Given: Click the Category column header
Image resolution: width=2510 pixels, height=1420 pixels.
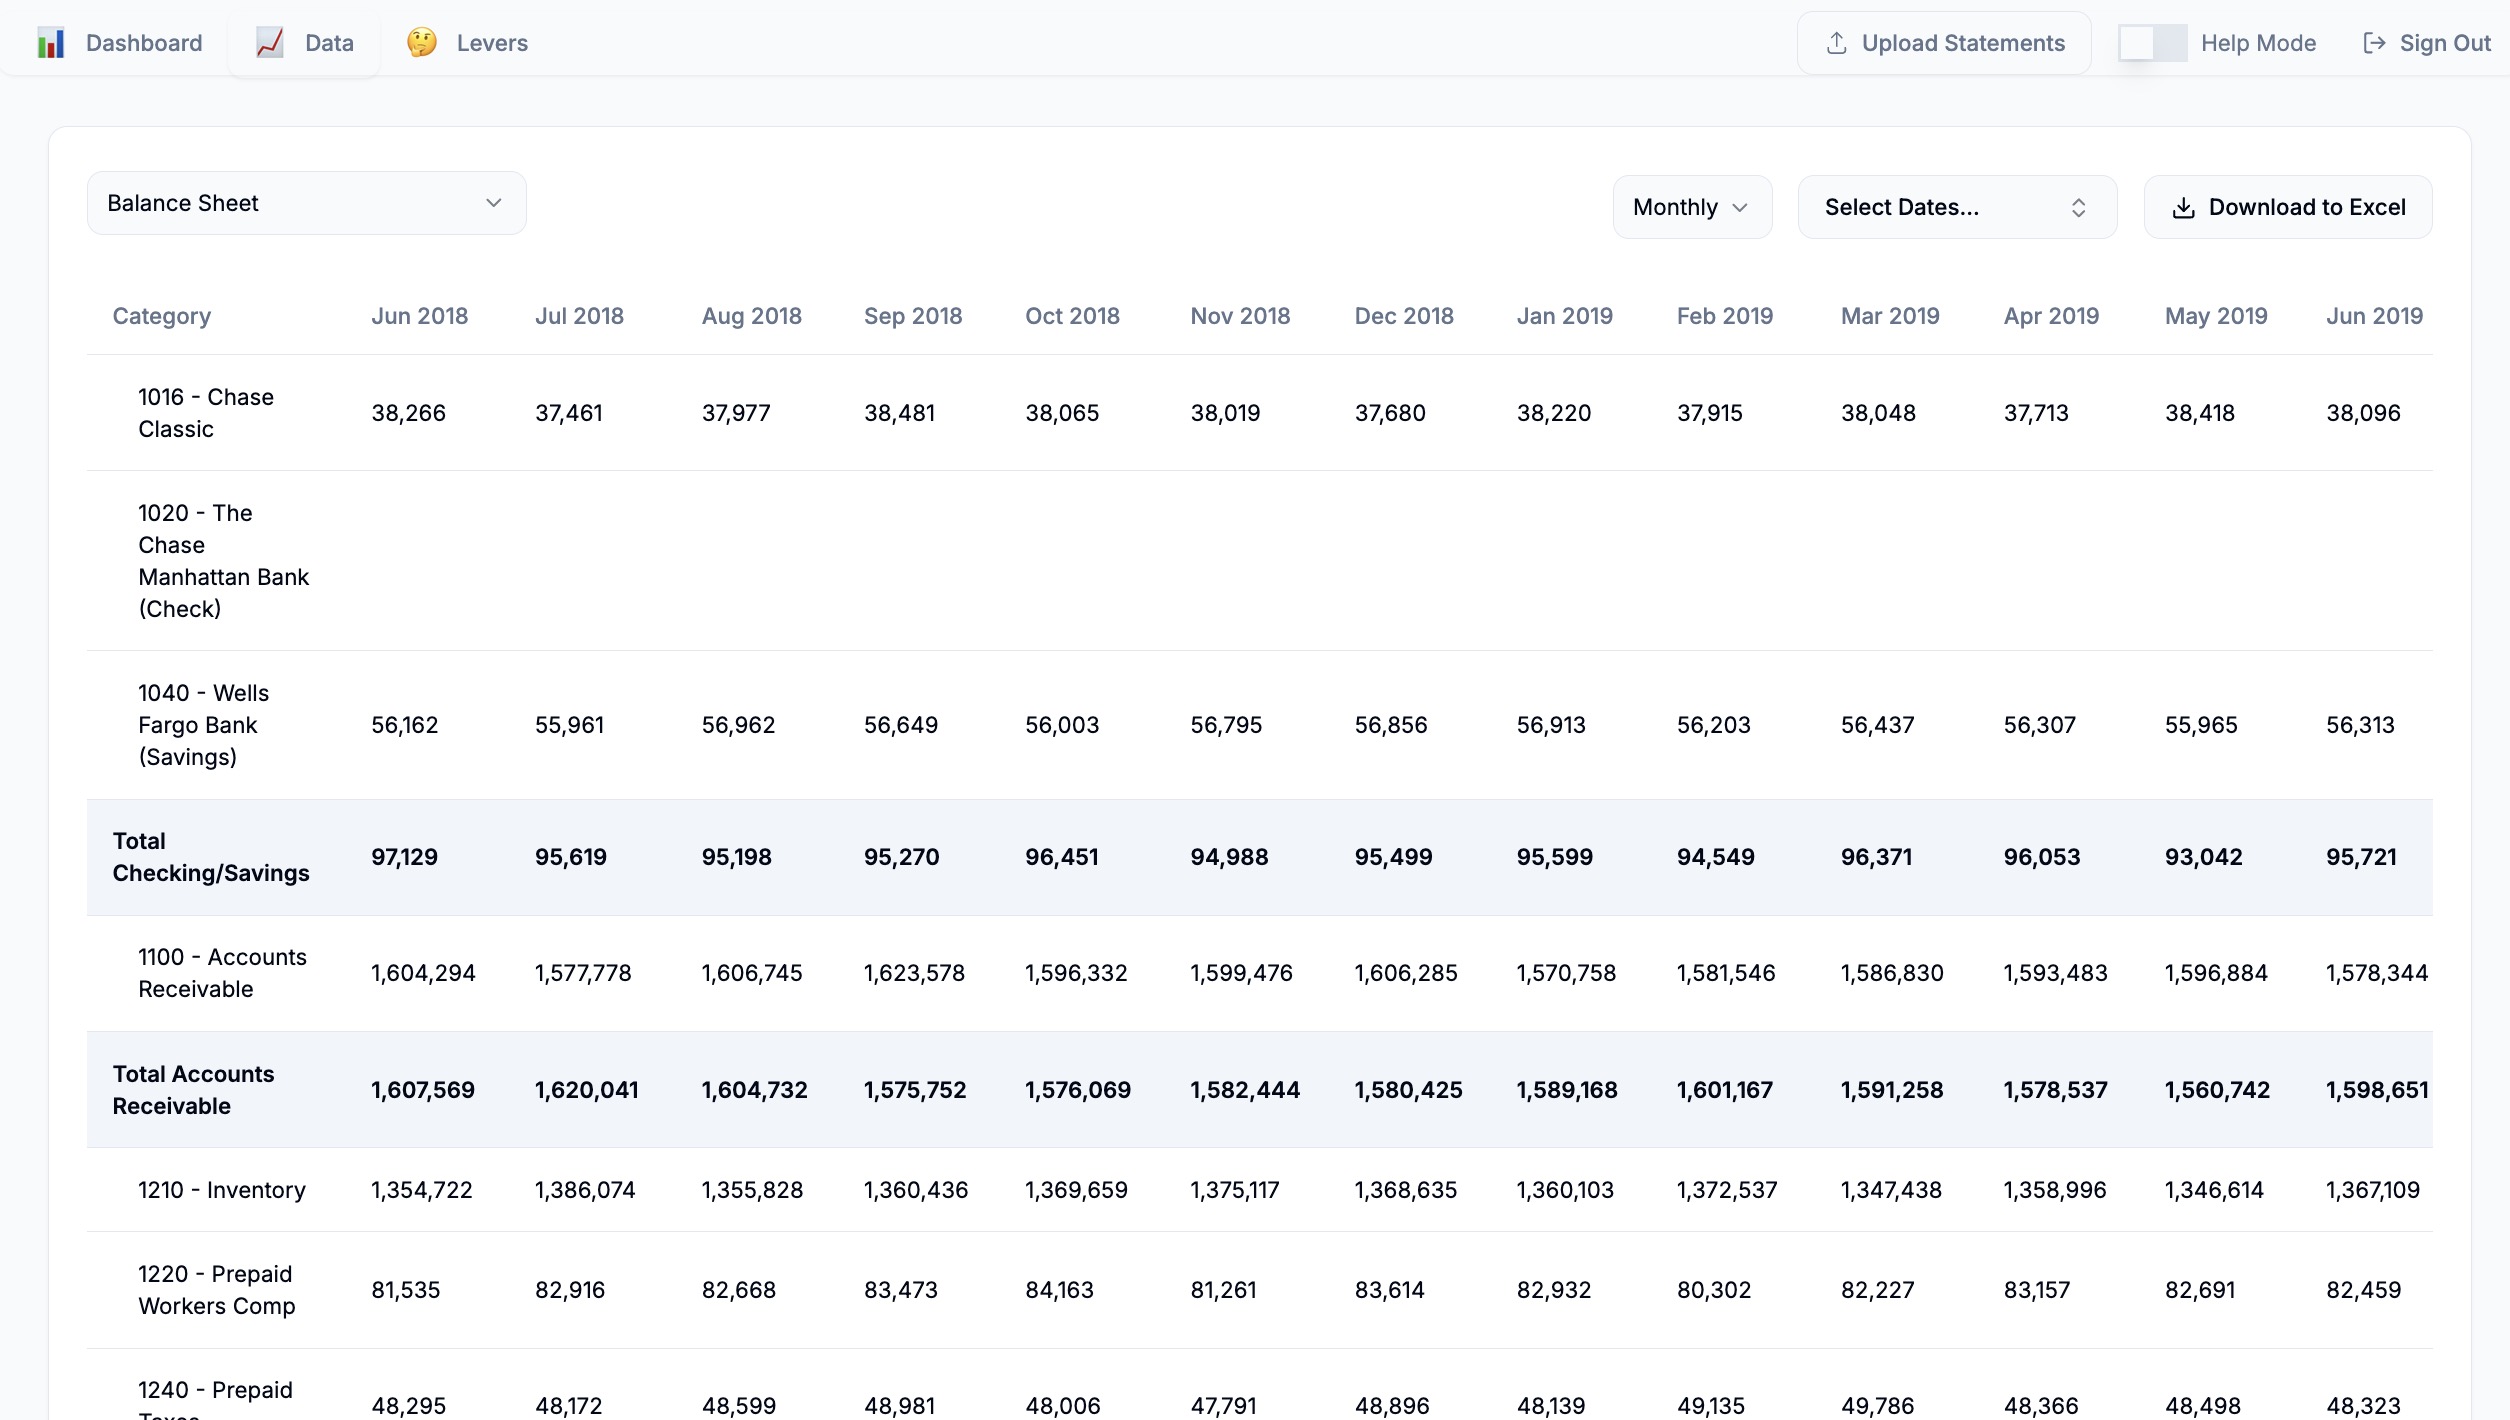Looking at the screenshot, I should [161, 316].
